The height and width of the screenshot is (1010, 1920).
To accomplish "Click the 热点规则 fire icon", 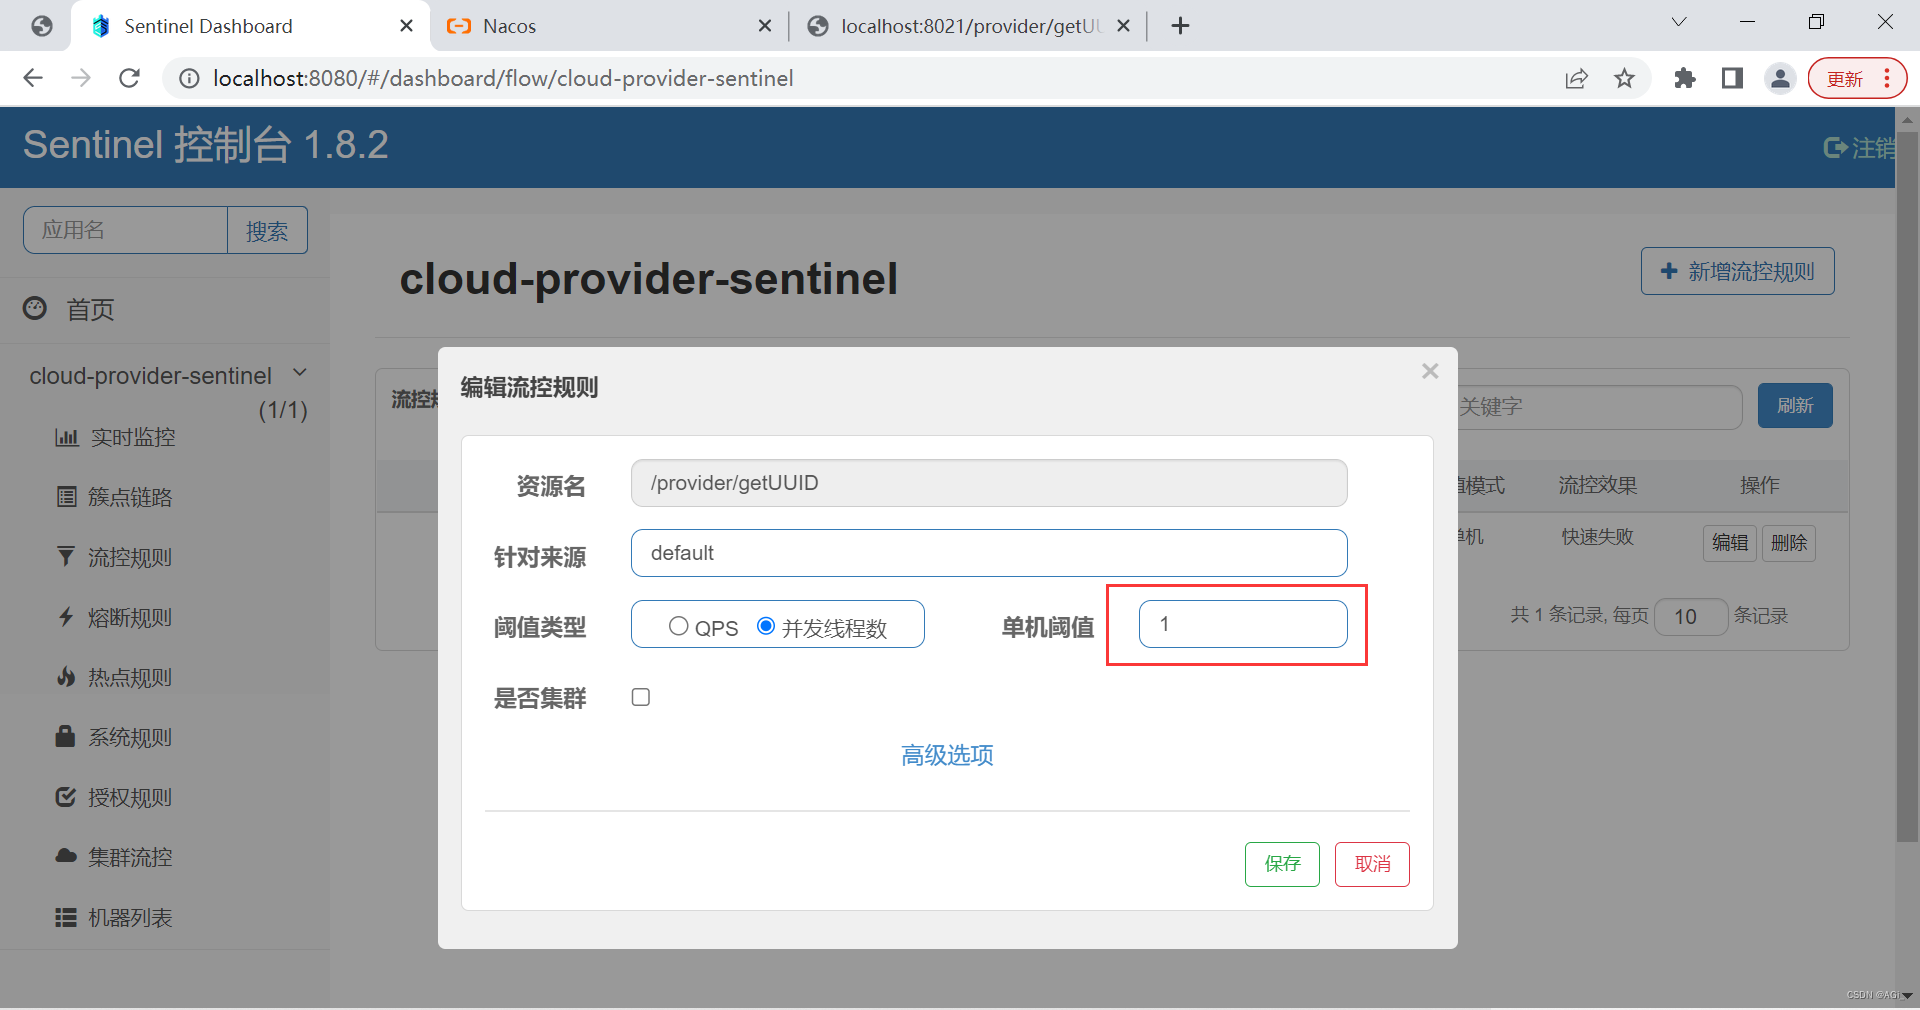I will pyautogui.click(x=66, y=677).
